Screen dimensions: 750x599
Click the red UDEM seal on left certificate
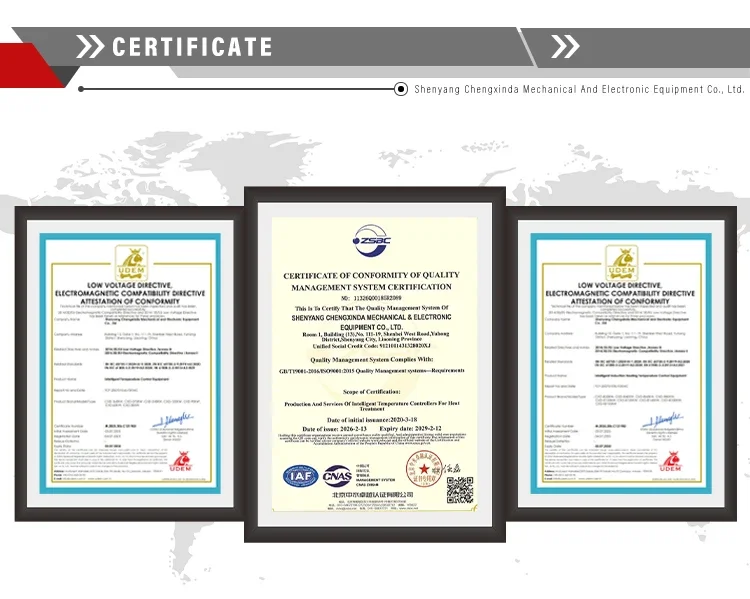[x=181, y=462]
